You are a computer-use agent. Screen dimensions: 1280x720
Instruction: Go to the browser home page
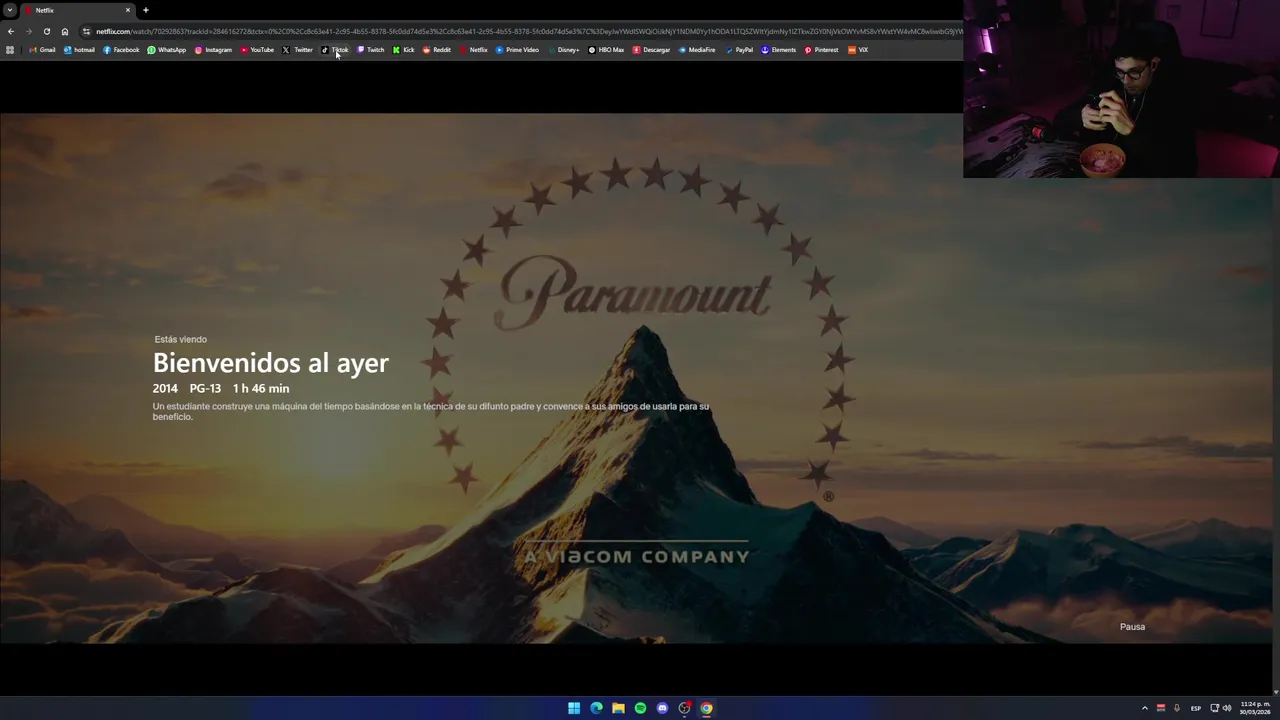click(65, 31)
